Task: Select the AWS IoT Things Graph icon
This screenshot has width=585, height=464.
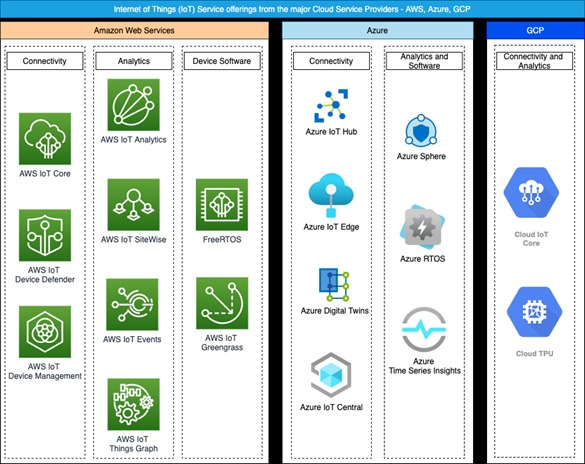Action: click(134, 404)
